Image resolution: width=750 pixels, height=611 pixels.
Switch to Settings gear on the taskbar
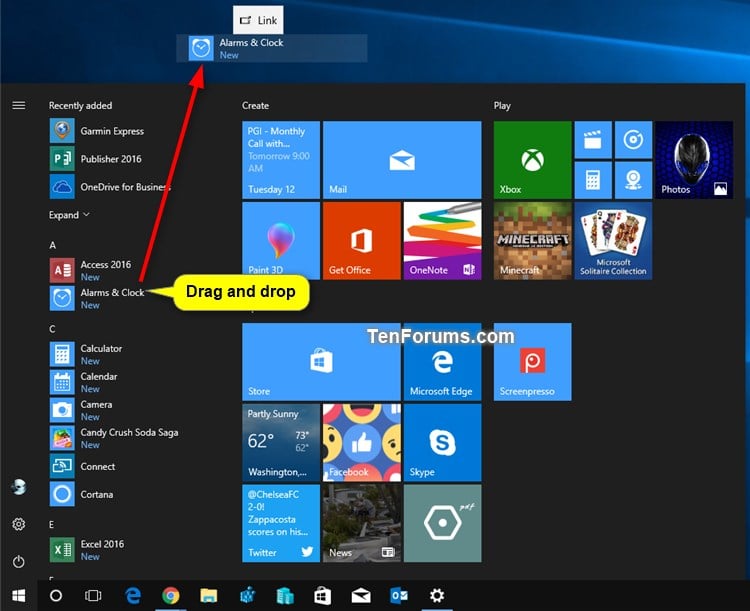click(x=437, y=595)
